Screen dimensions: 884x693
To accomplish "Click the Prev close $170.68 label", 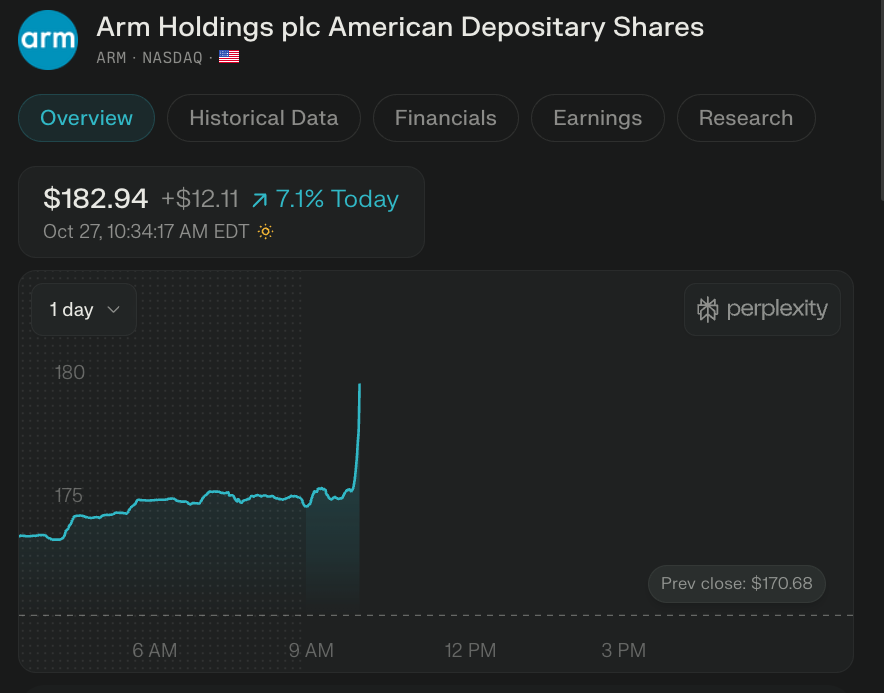I will 736,583.
